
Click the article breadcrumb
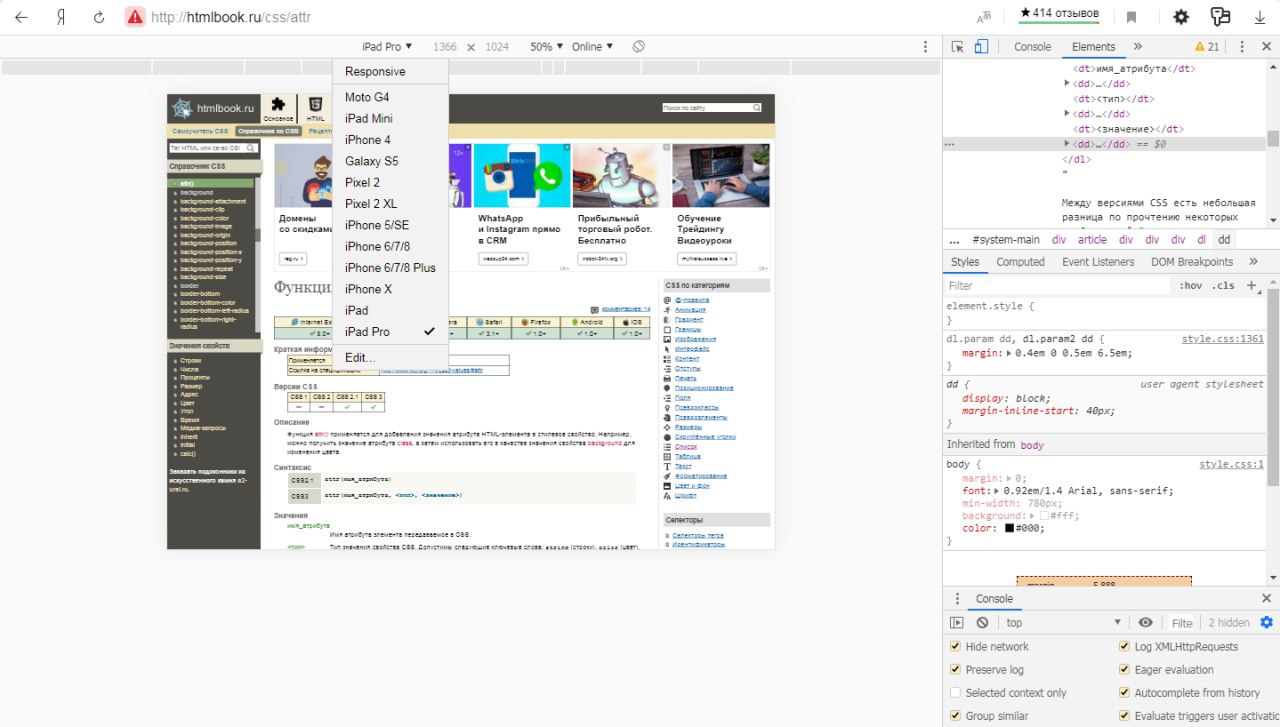(x=1092, y=240)
